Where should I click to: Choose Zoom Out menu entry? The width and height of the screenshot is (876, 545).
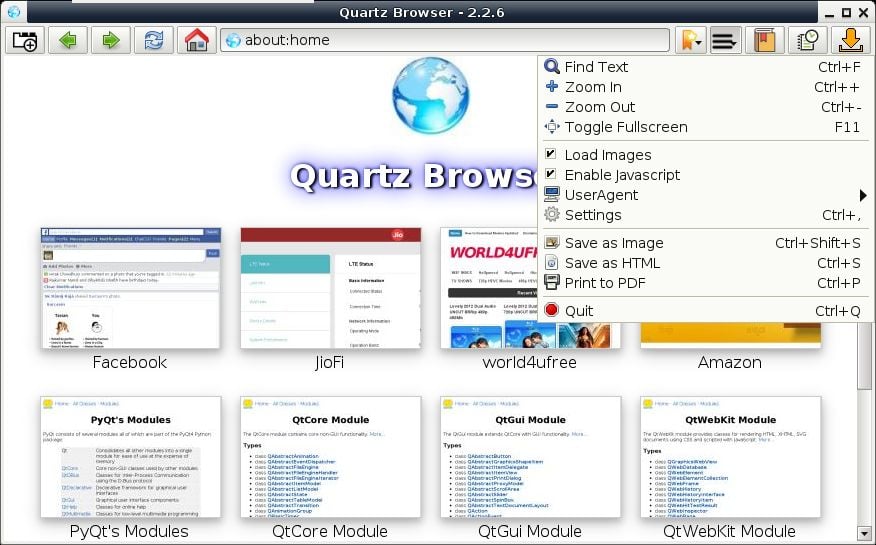click(x=706, y=107)
